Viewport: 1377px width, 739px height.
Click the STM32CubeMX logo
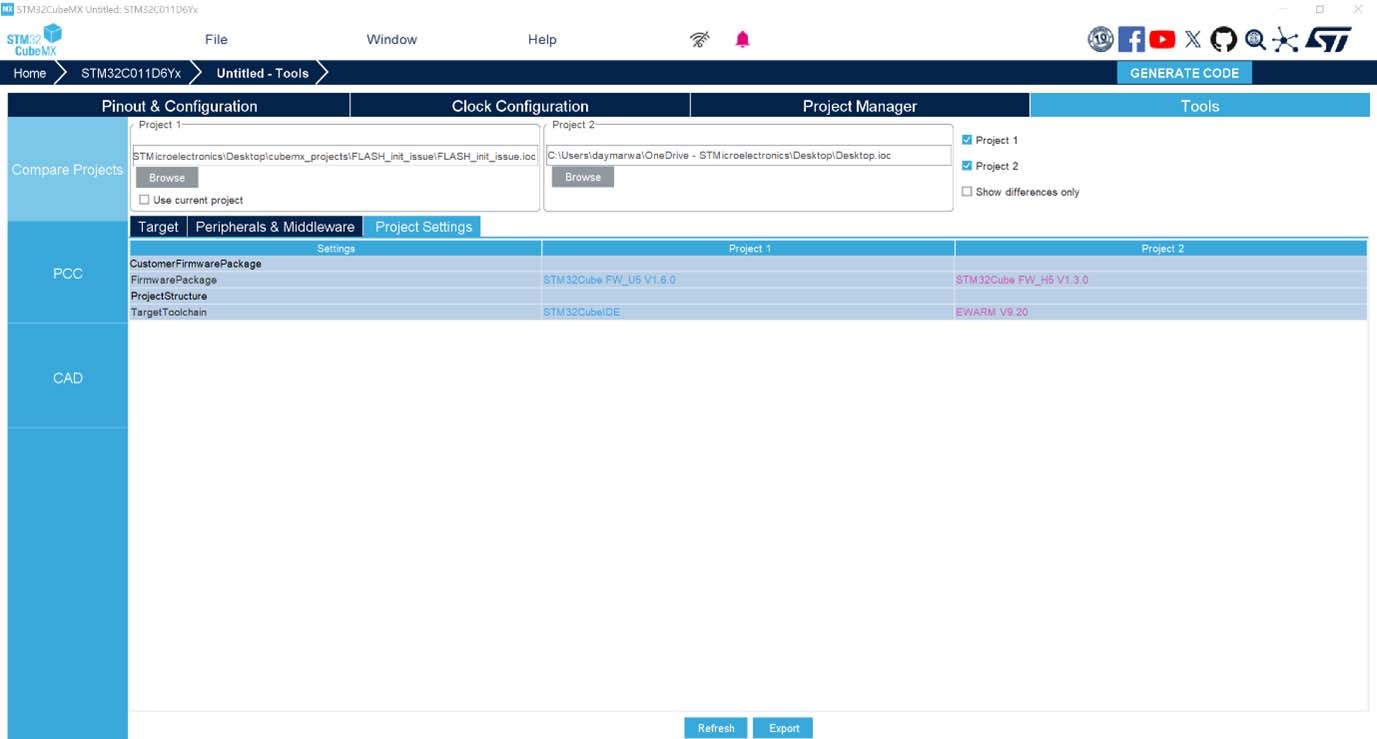pos(34,40)
